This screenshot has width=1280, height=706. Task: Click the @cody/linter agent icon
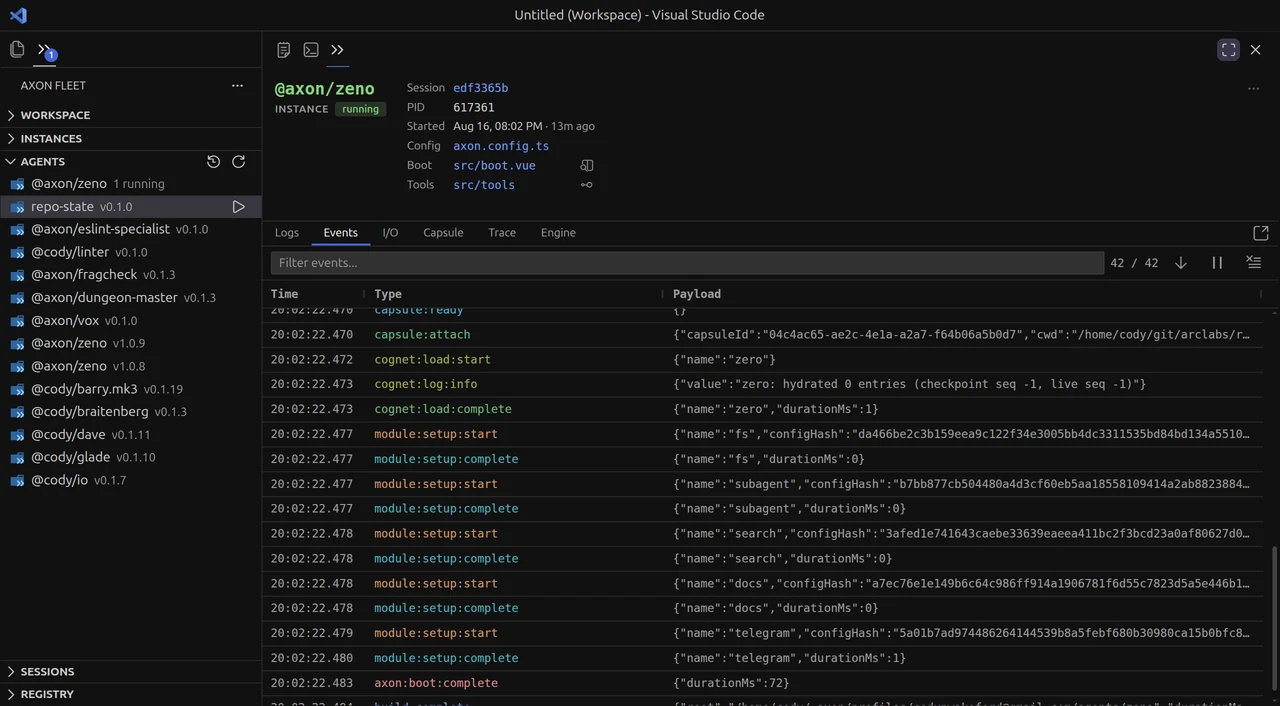click(x=17, y=252)
